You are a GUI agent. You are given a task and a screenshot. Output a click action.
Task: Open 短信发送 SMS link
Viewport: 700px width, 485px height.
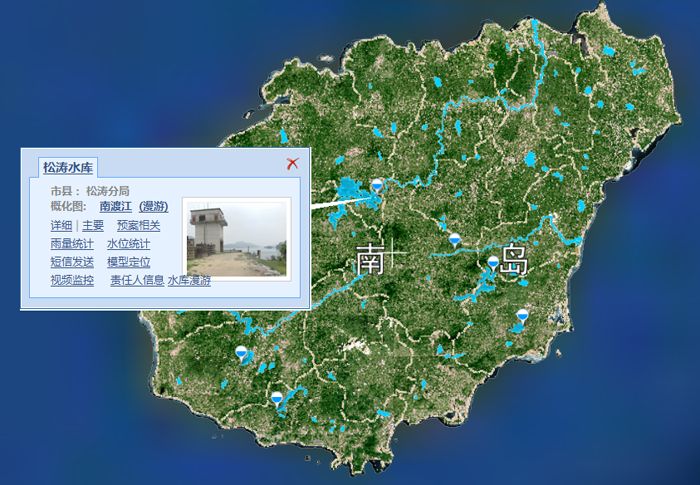72,262
